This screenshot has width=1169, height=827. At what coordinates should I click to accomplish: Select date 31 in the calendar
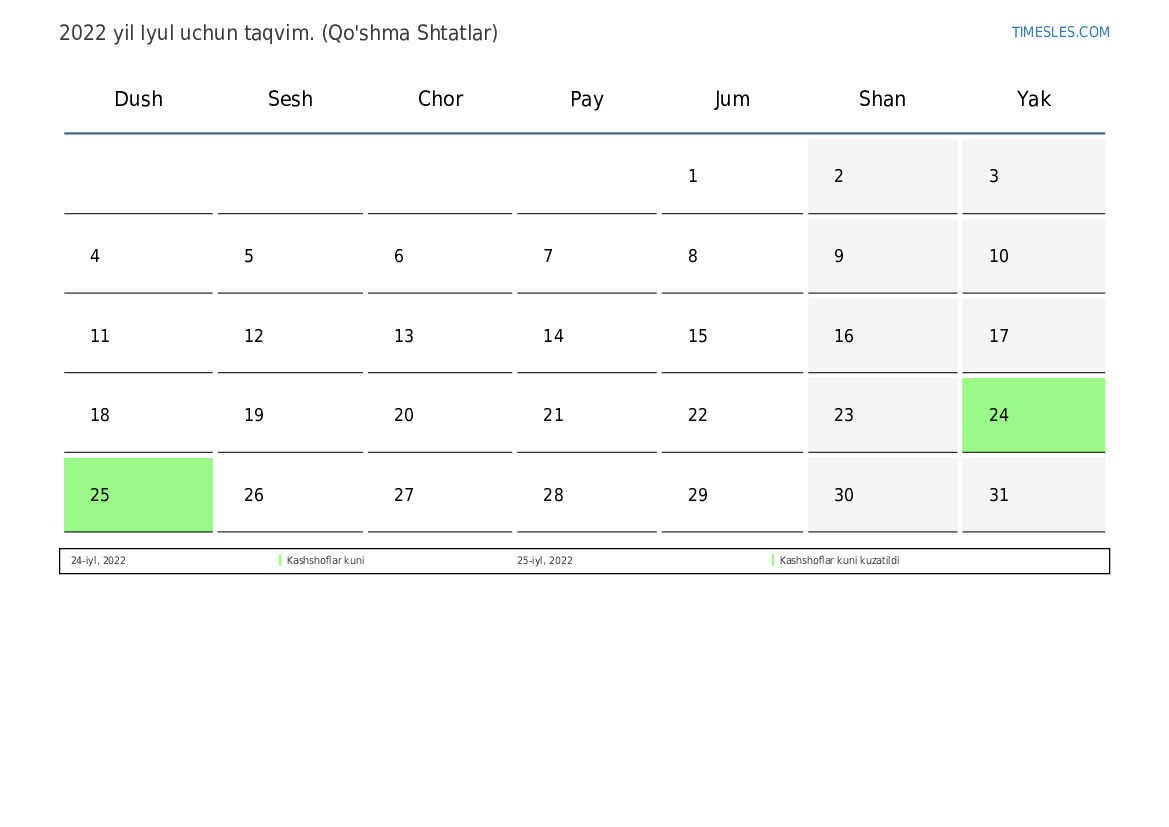(1033, 495)
